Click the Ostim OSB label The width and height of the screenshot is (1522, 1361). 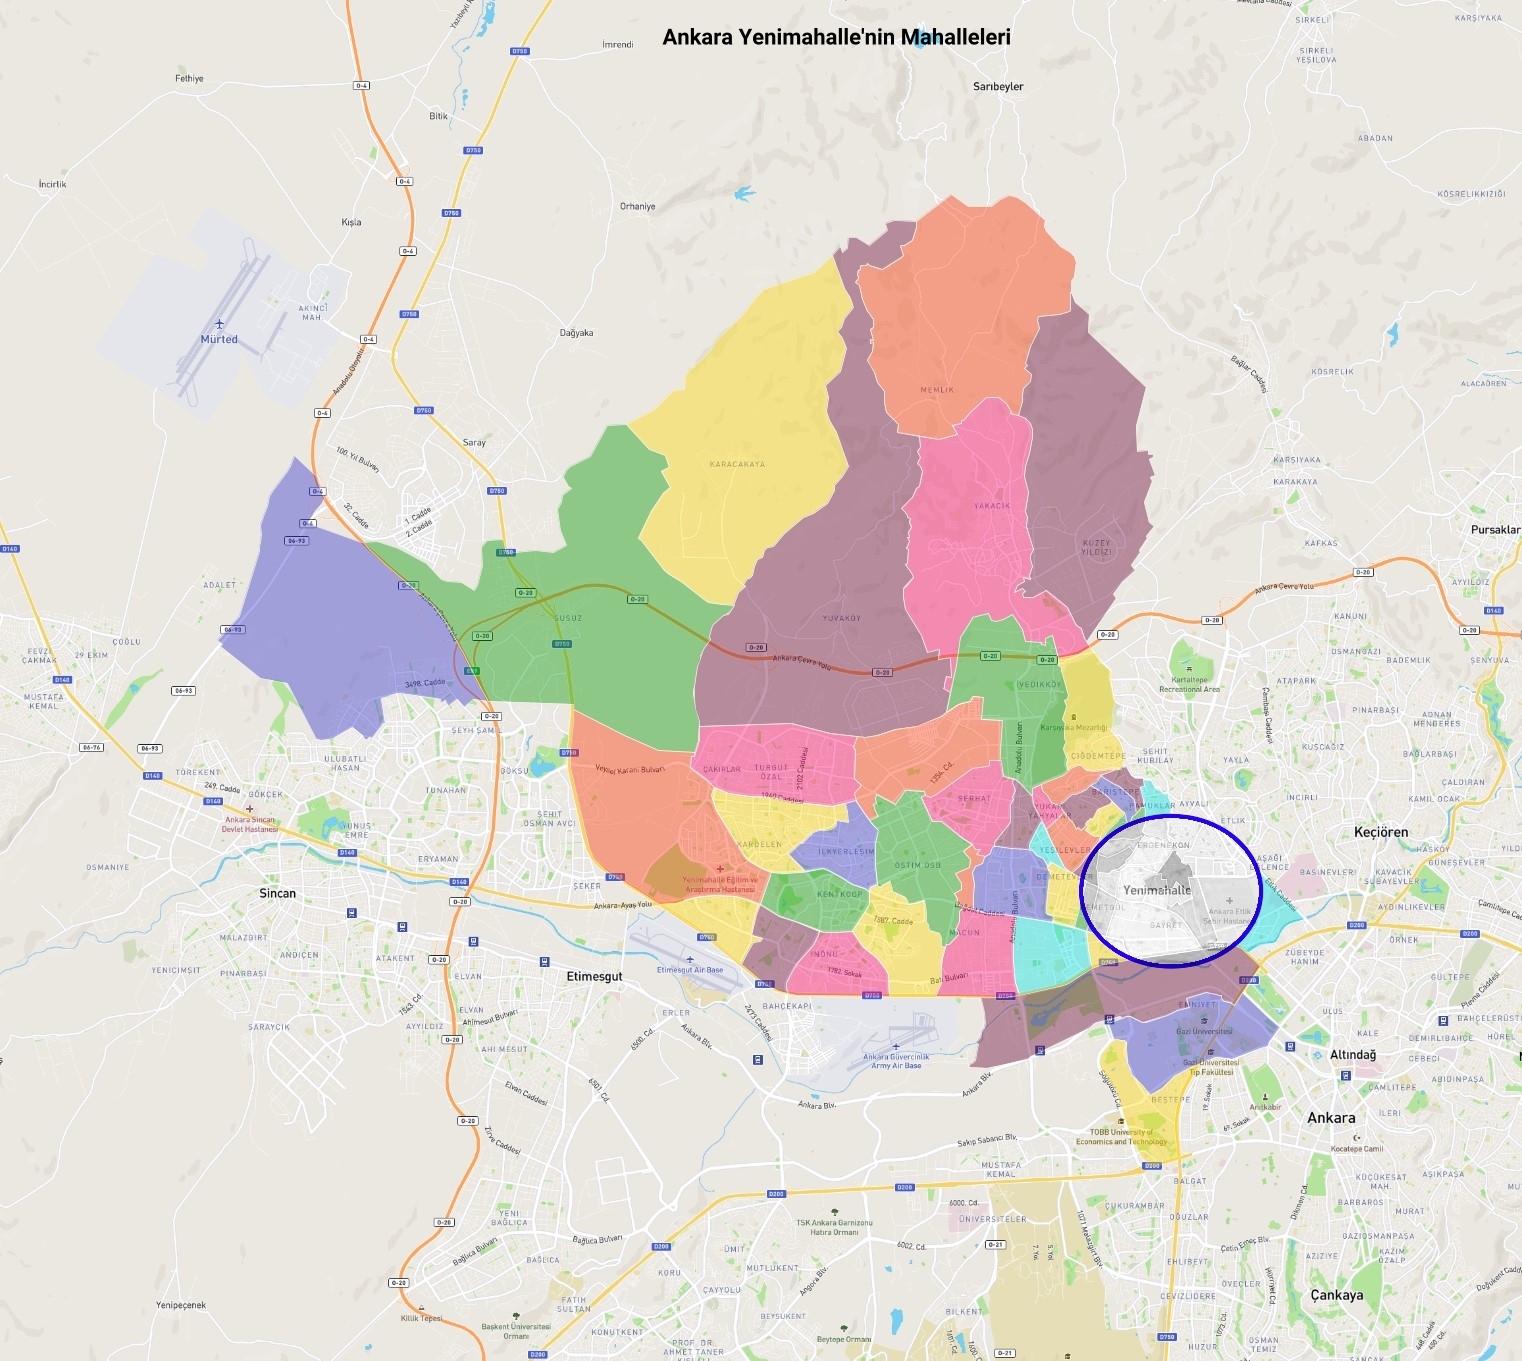[x=917, y=865]
